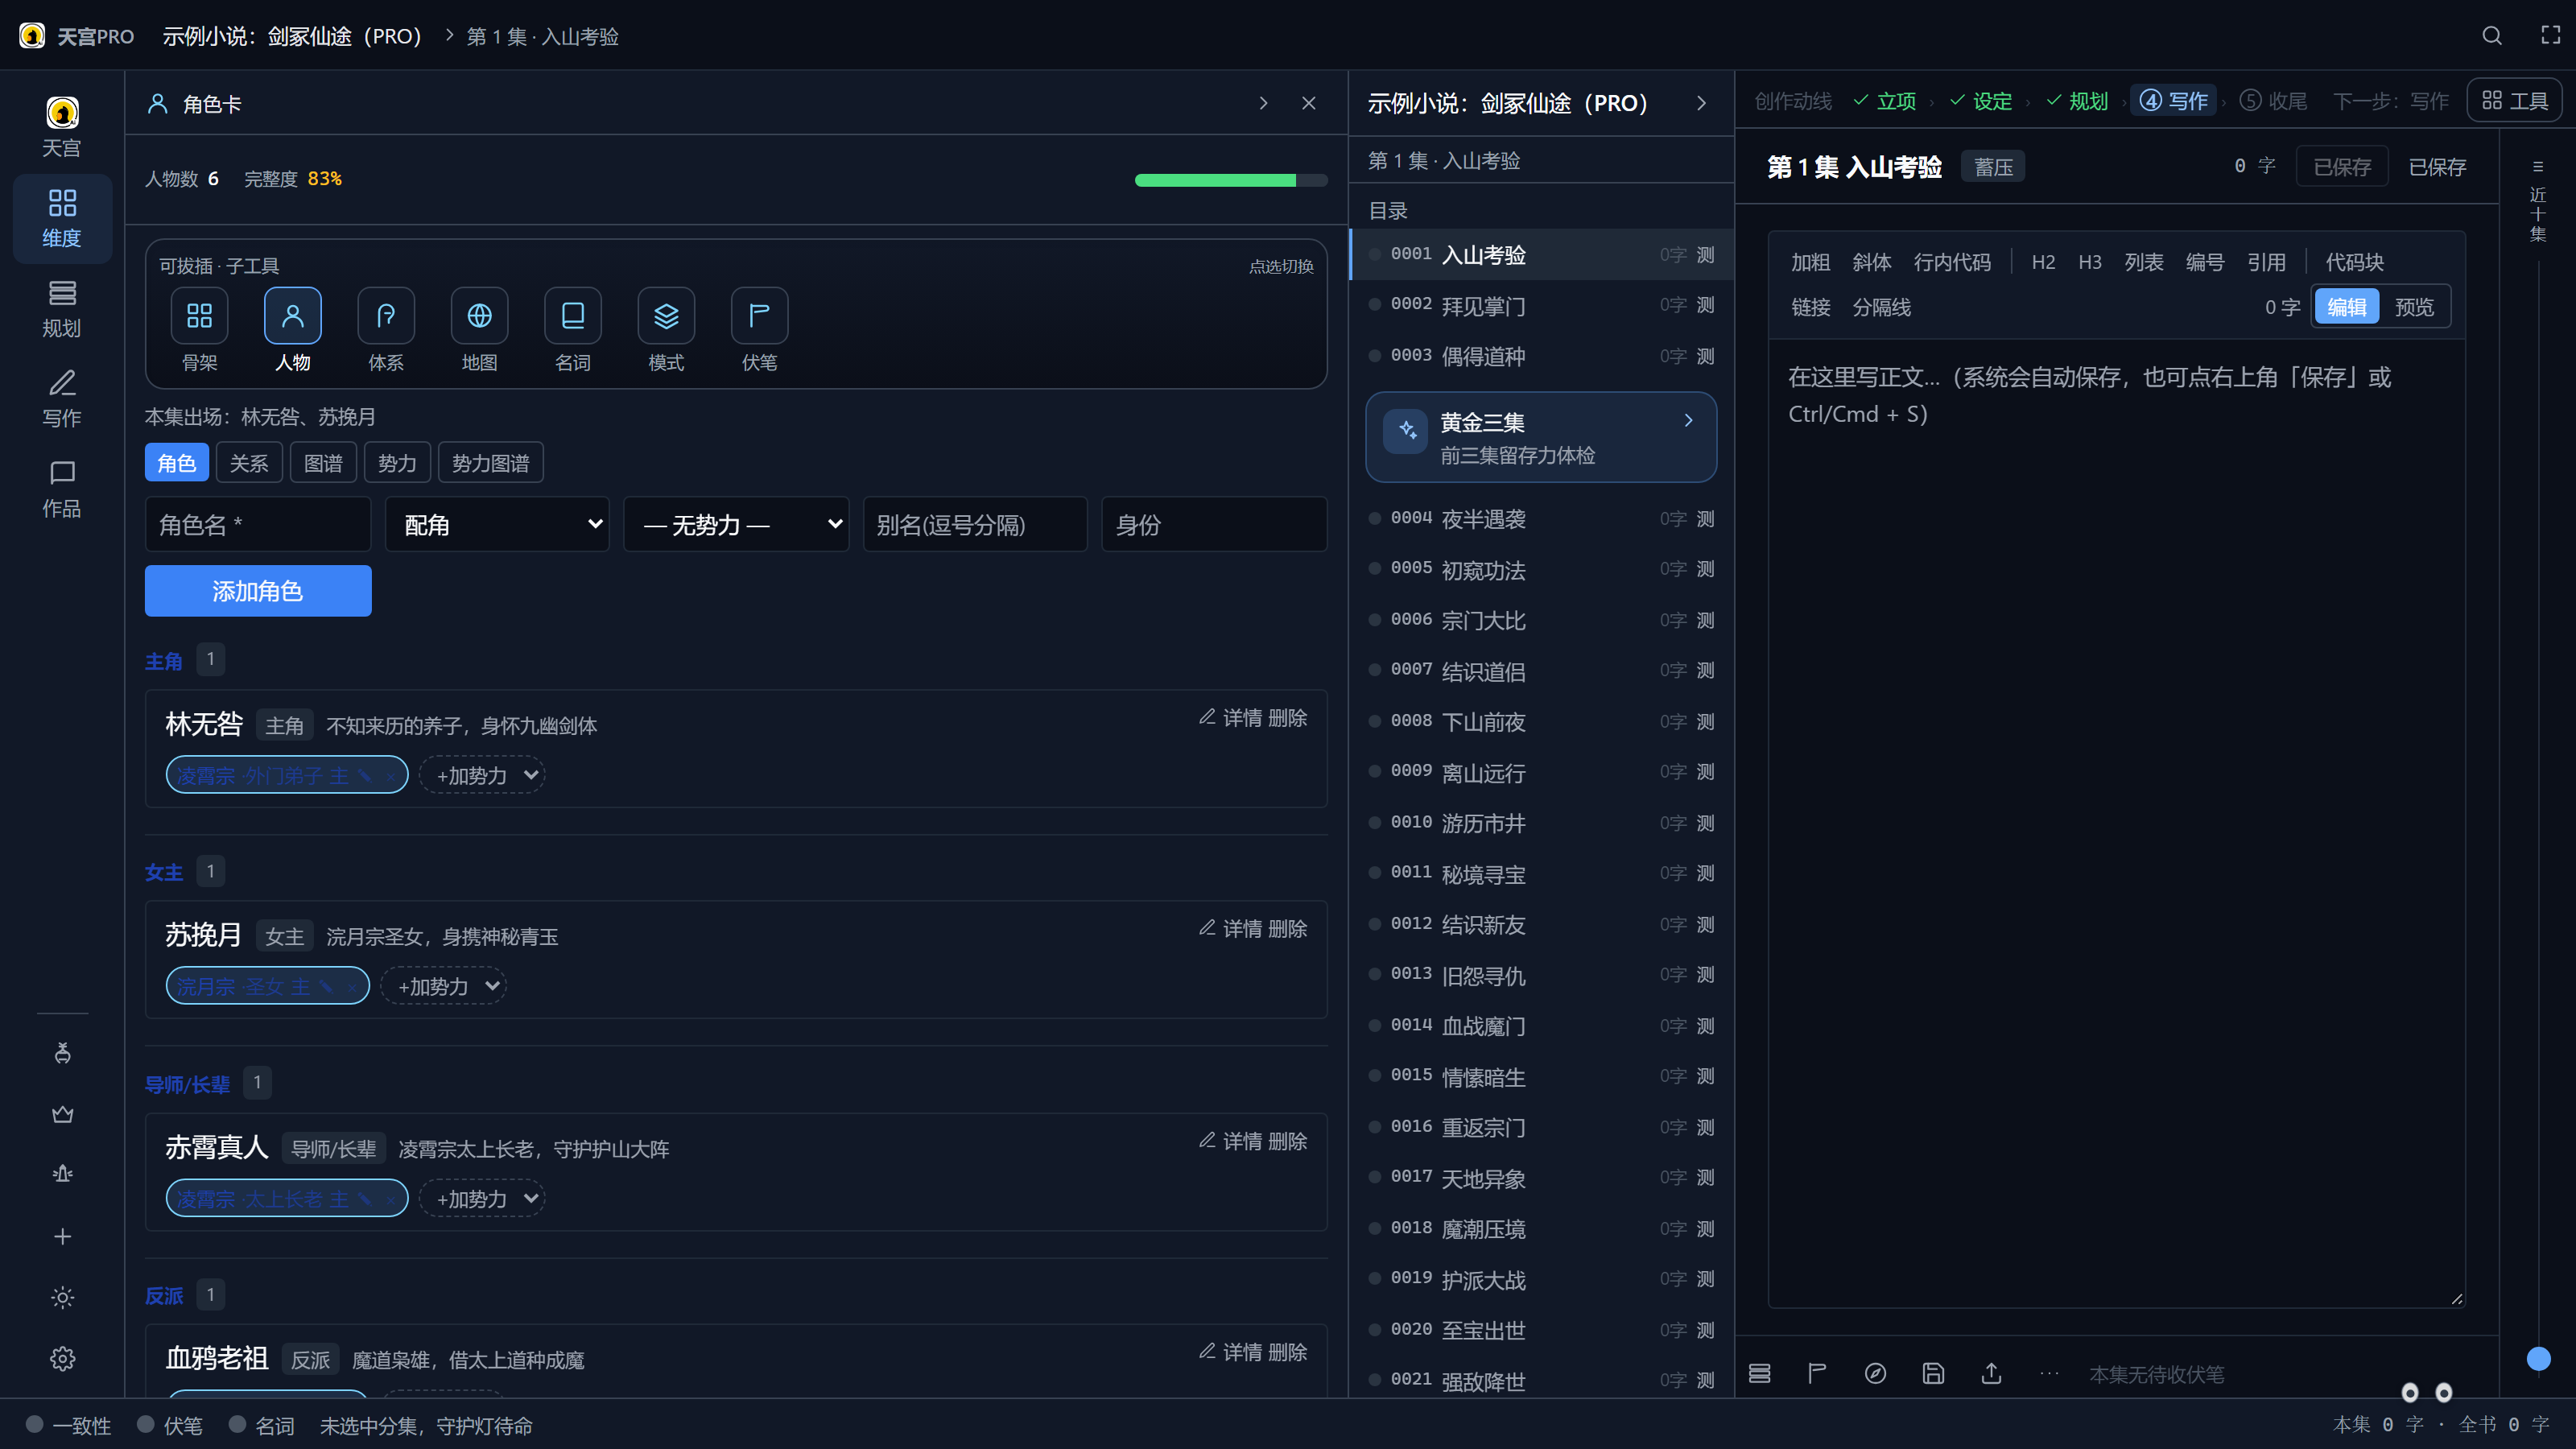
Task: Expand the 黄金三集 card chevron
Action: click(x=1688, y=421)
